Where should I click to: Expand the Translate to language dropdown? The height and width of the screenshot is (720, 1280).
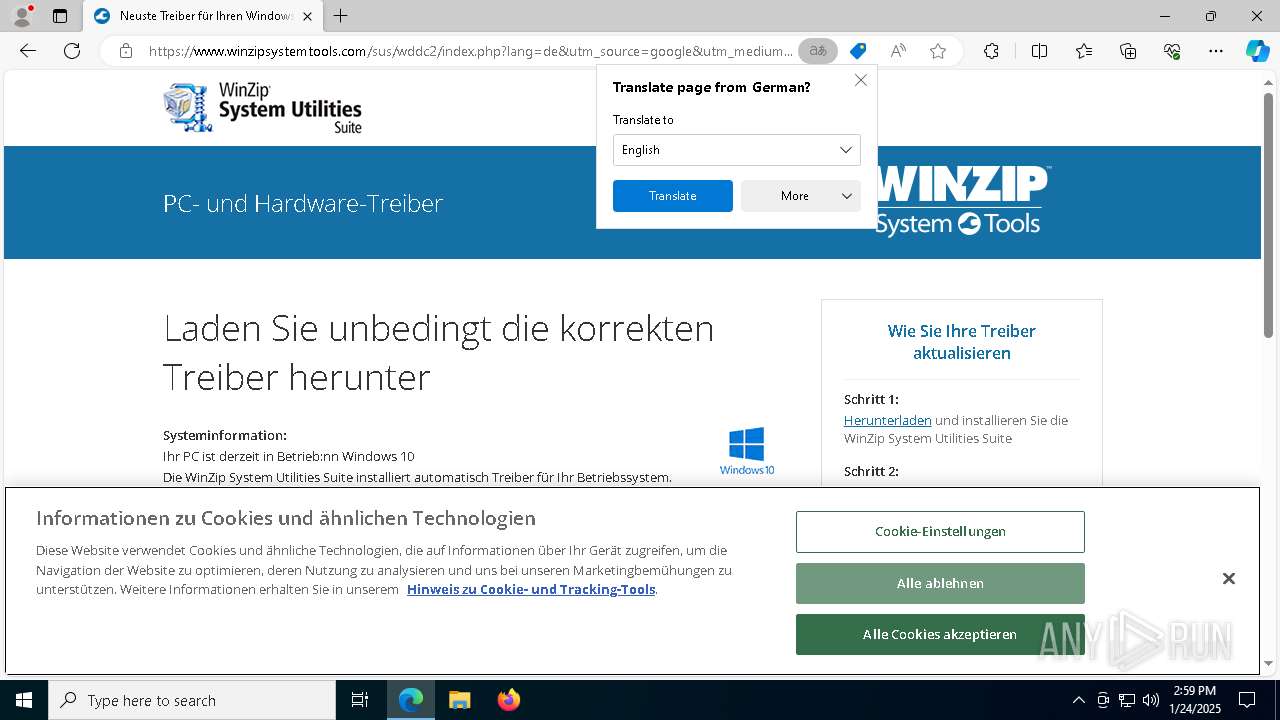coord(737,150)
